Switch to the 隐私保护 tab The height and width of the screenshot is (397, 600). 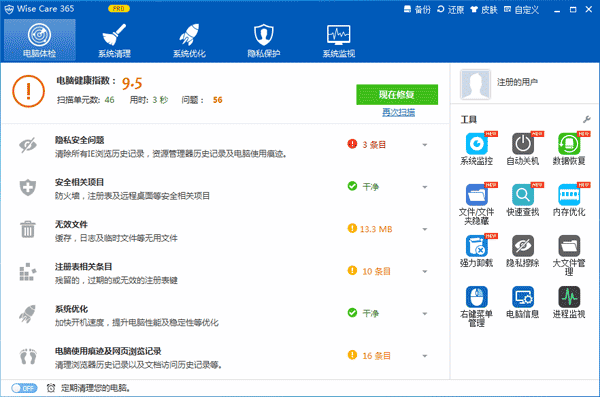click(264, 40)
